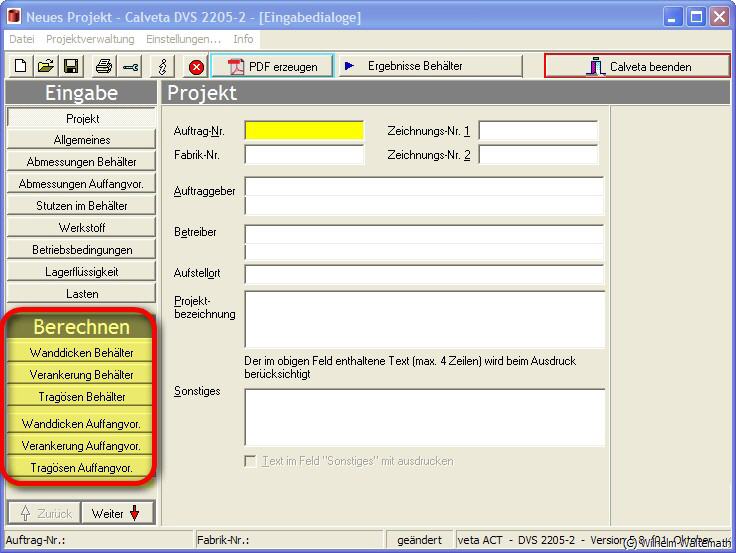The width and height of the screenshot is (736, 553).
Task: Open Ergebnisse Behälter results
Action: pos(430,66)
